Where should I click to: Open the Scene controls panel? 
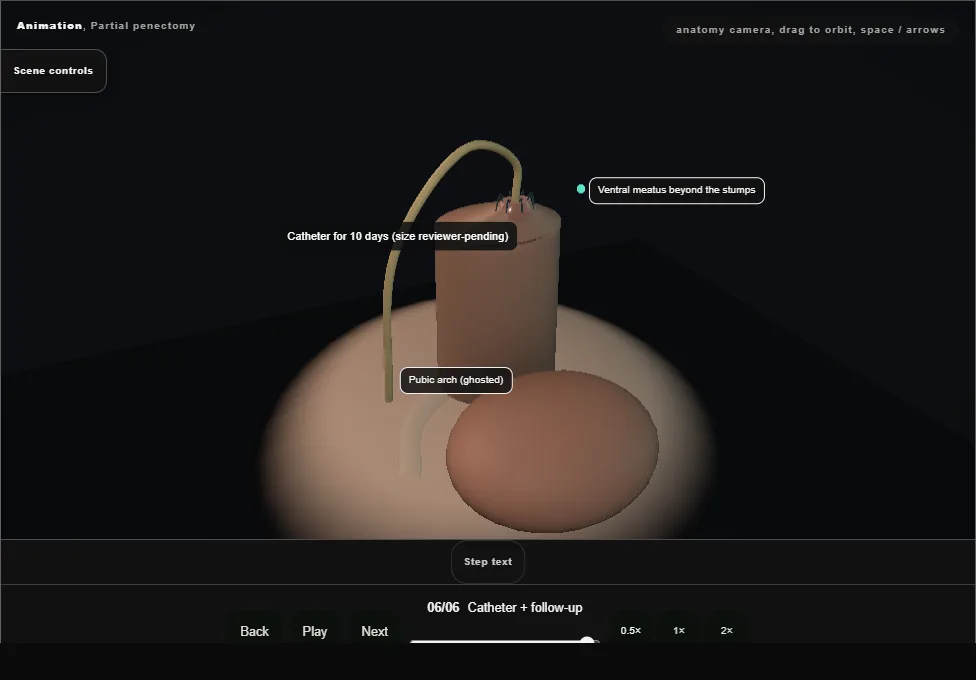(54, 71)
